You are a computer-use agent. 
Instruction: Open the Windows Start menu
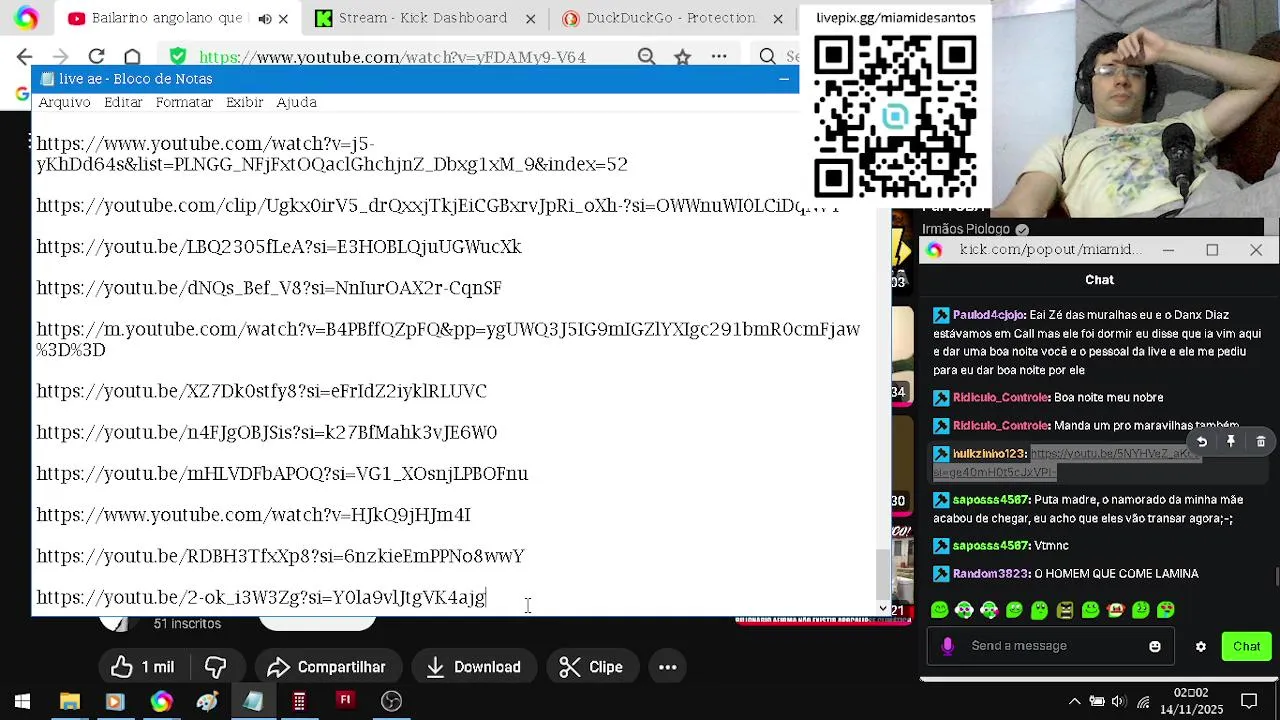tap(22, 702)
